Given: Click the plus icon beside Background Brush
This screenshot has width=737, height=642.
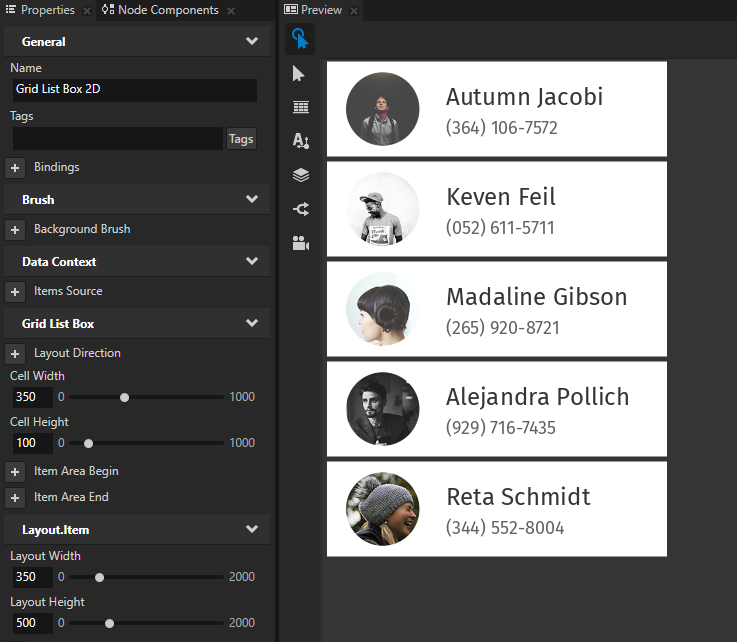Looking at the screenshot, I should click(x=15, y=230).
